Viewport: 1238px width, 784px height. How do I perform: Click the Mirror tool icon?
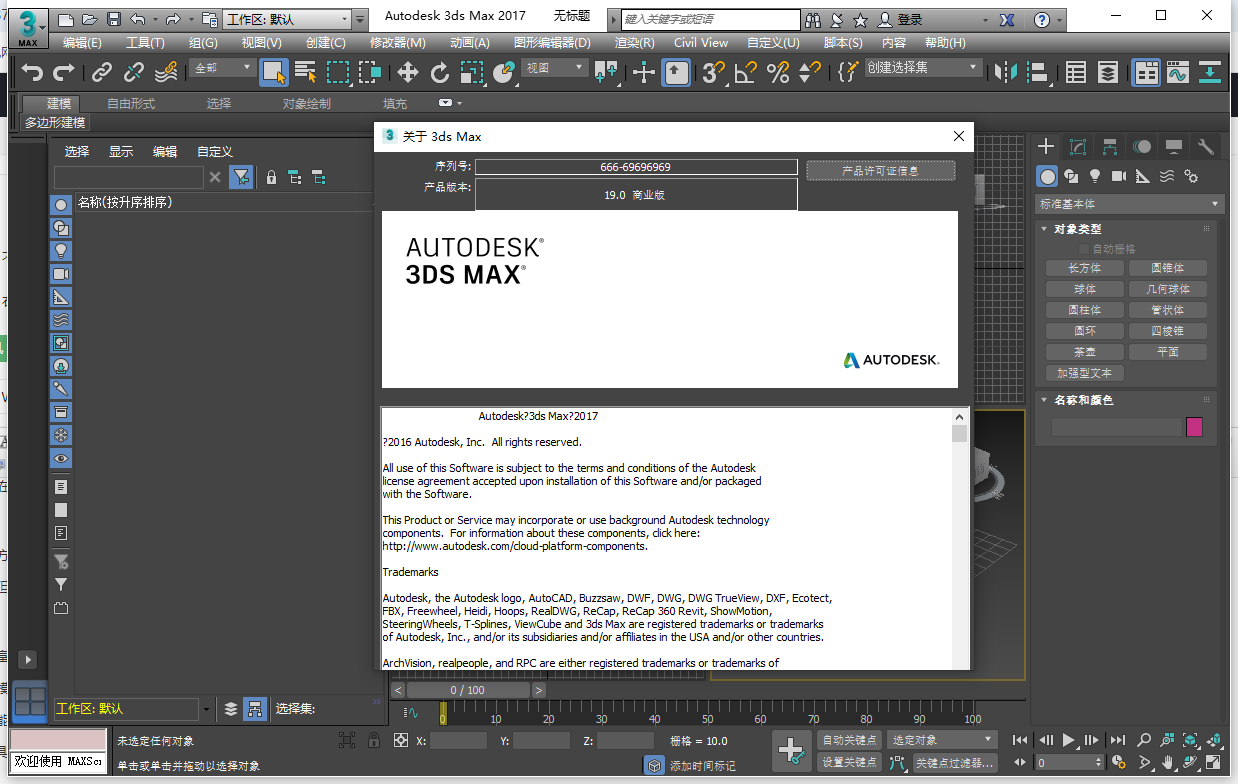[x=1006, y=72]
